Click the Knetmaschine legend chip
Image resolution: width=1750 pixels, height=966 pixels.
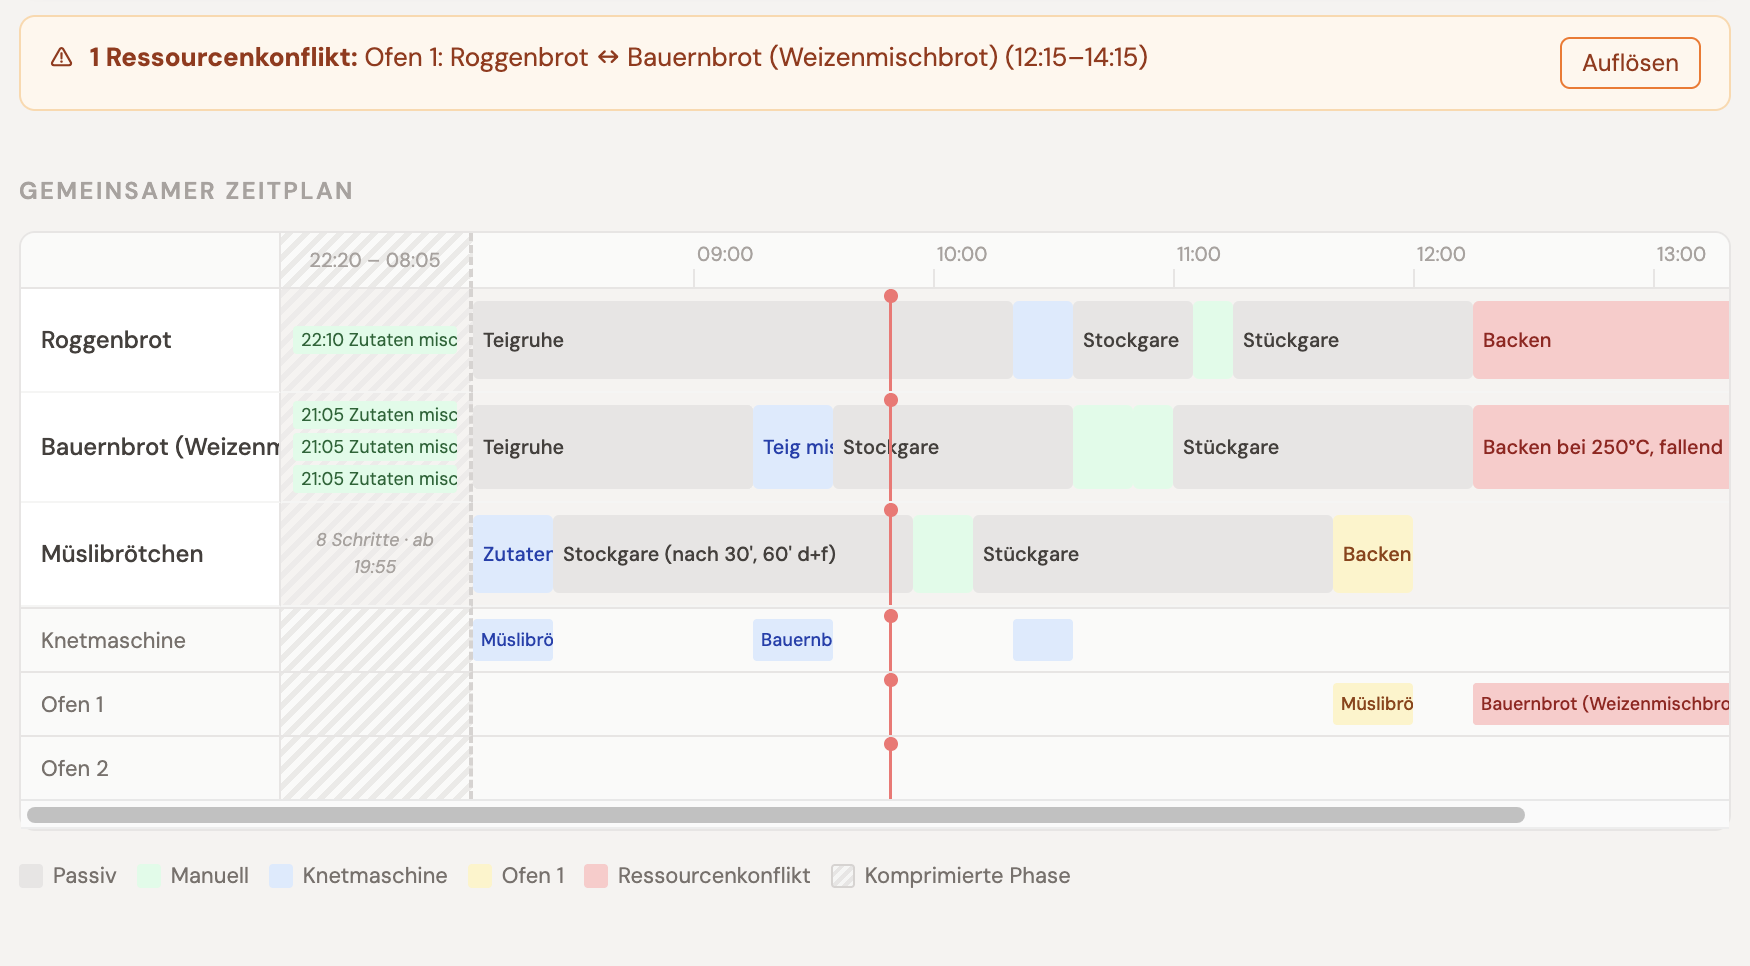tap(280, 875)
